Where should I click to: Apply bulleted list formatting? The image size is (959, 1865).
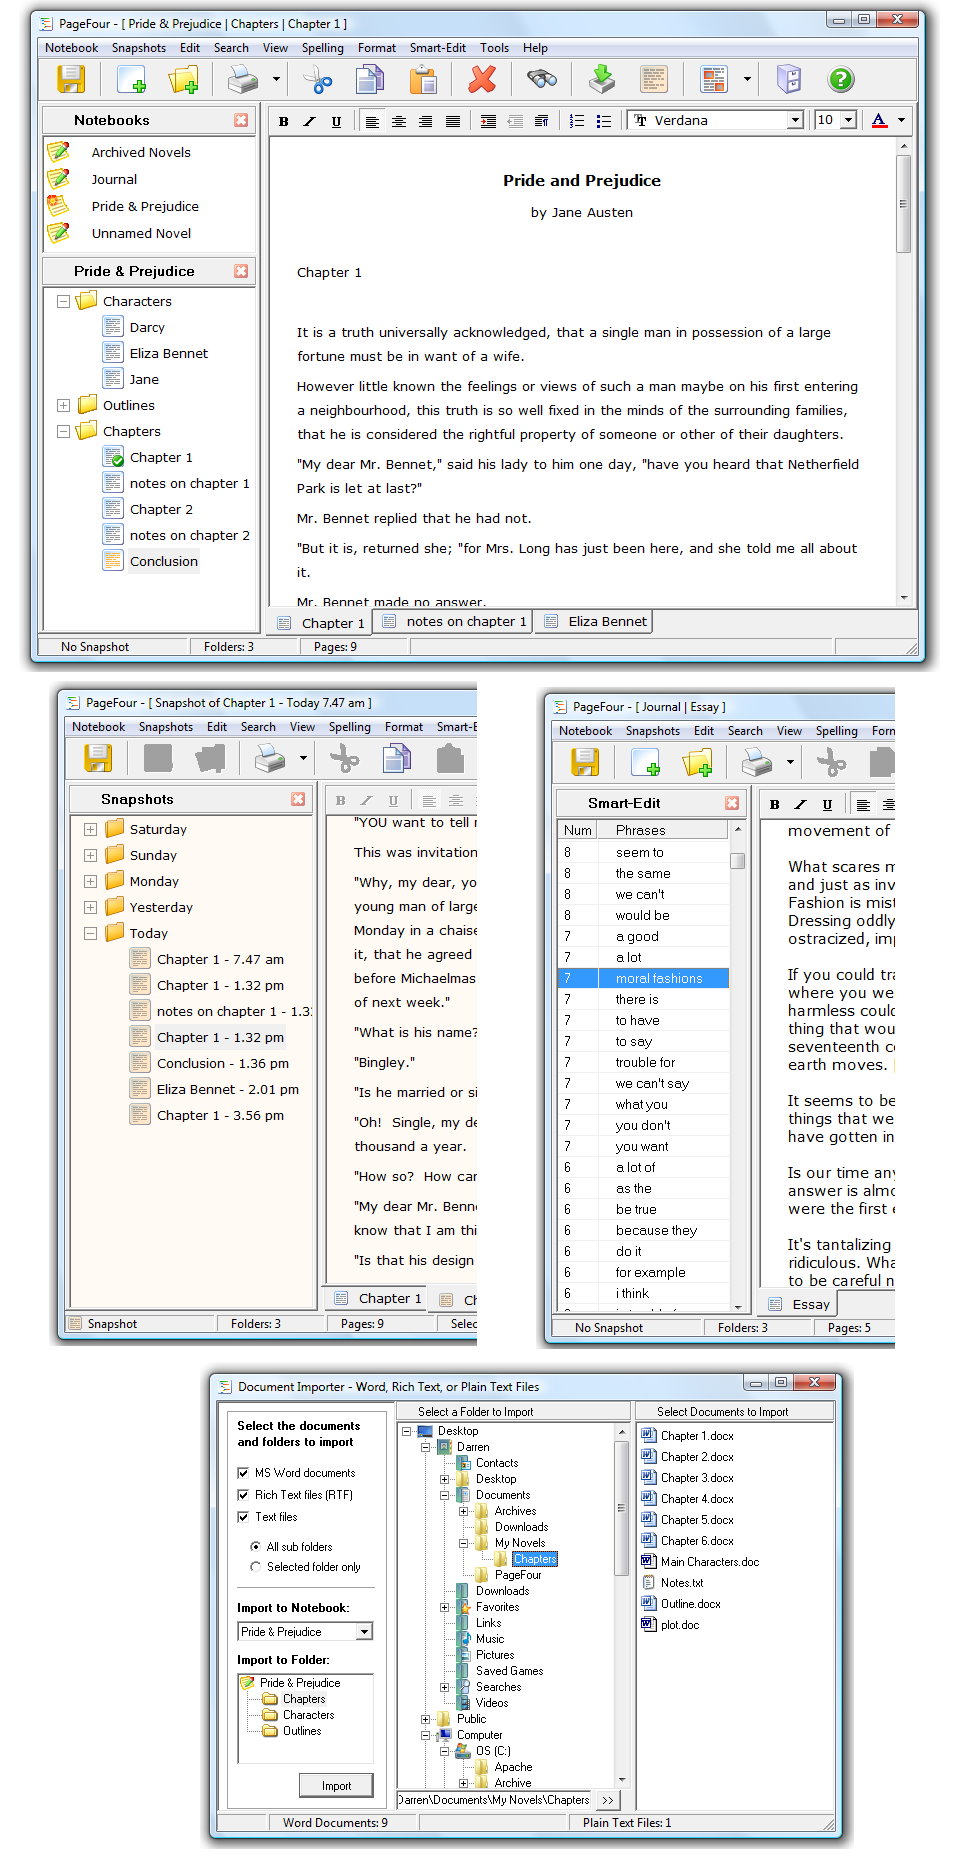click(604, 121)
